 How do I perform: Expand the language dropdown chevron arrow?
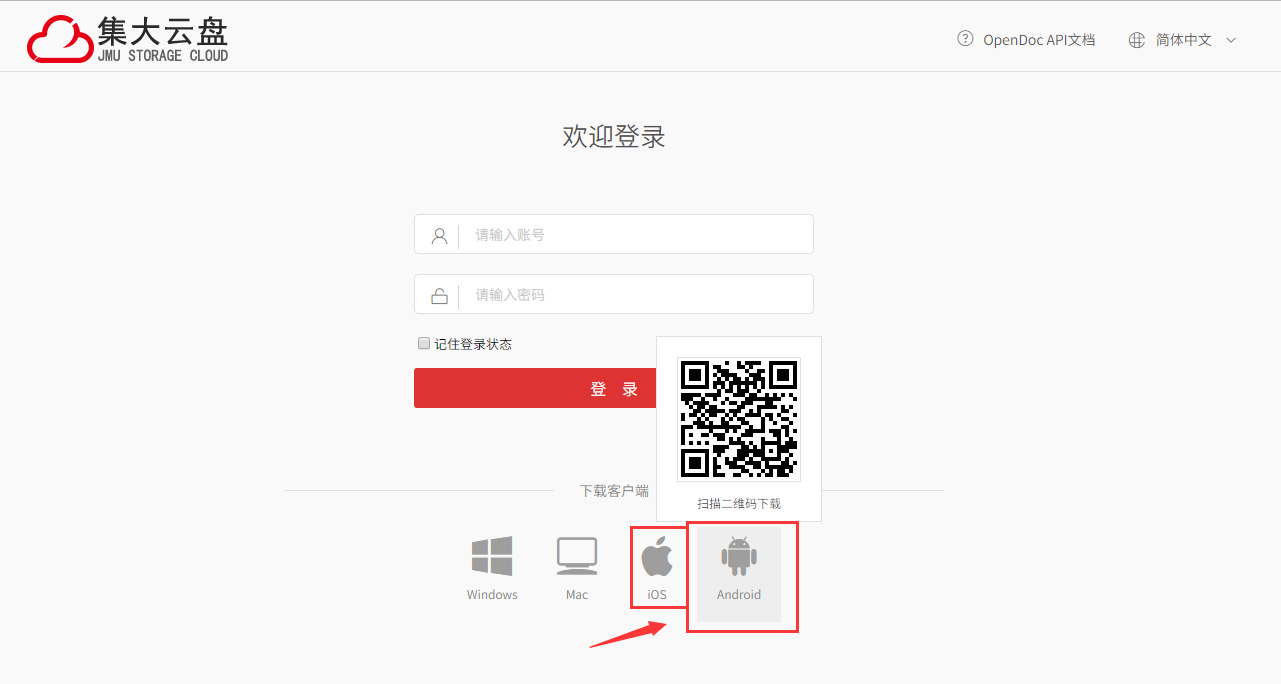[x=1231, y=40]
